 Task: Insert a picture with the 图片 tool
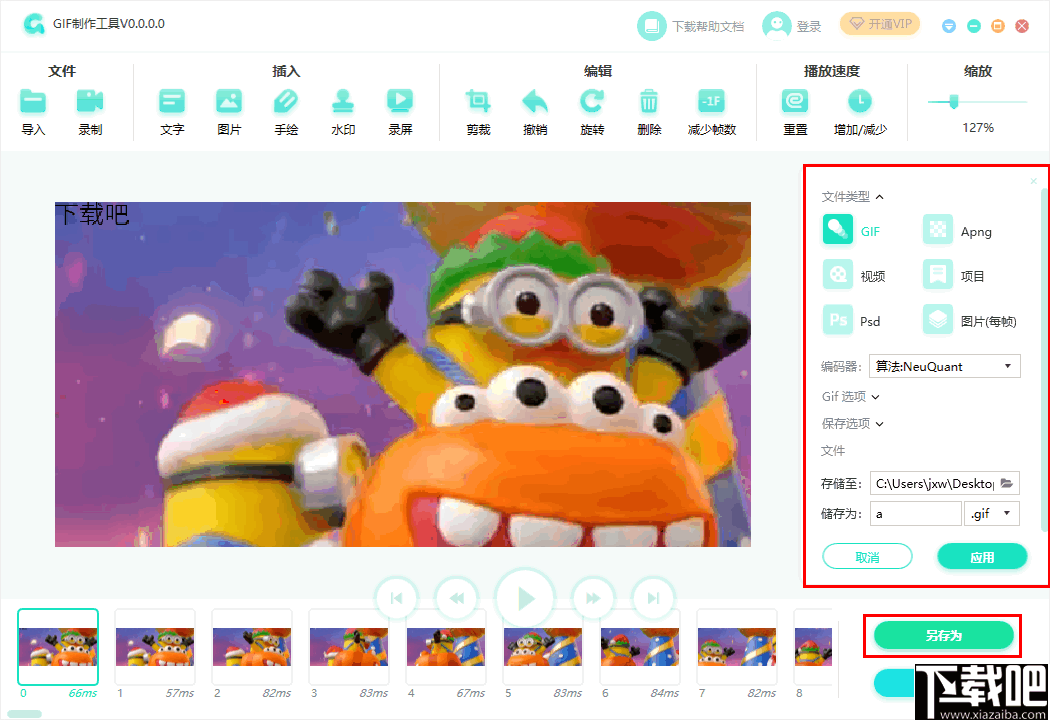coord(229,101)
